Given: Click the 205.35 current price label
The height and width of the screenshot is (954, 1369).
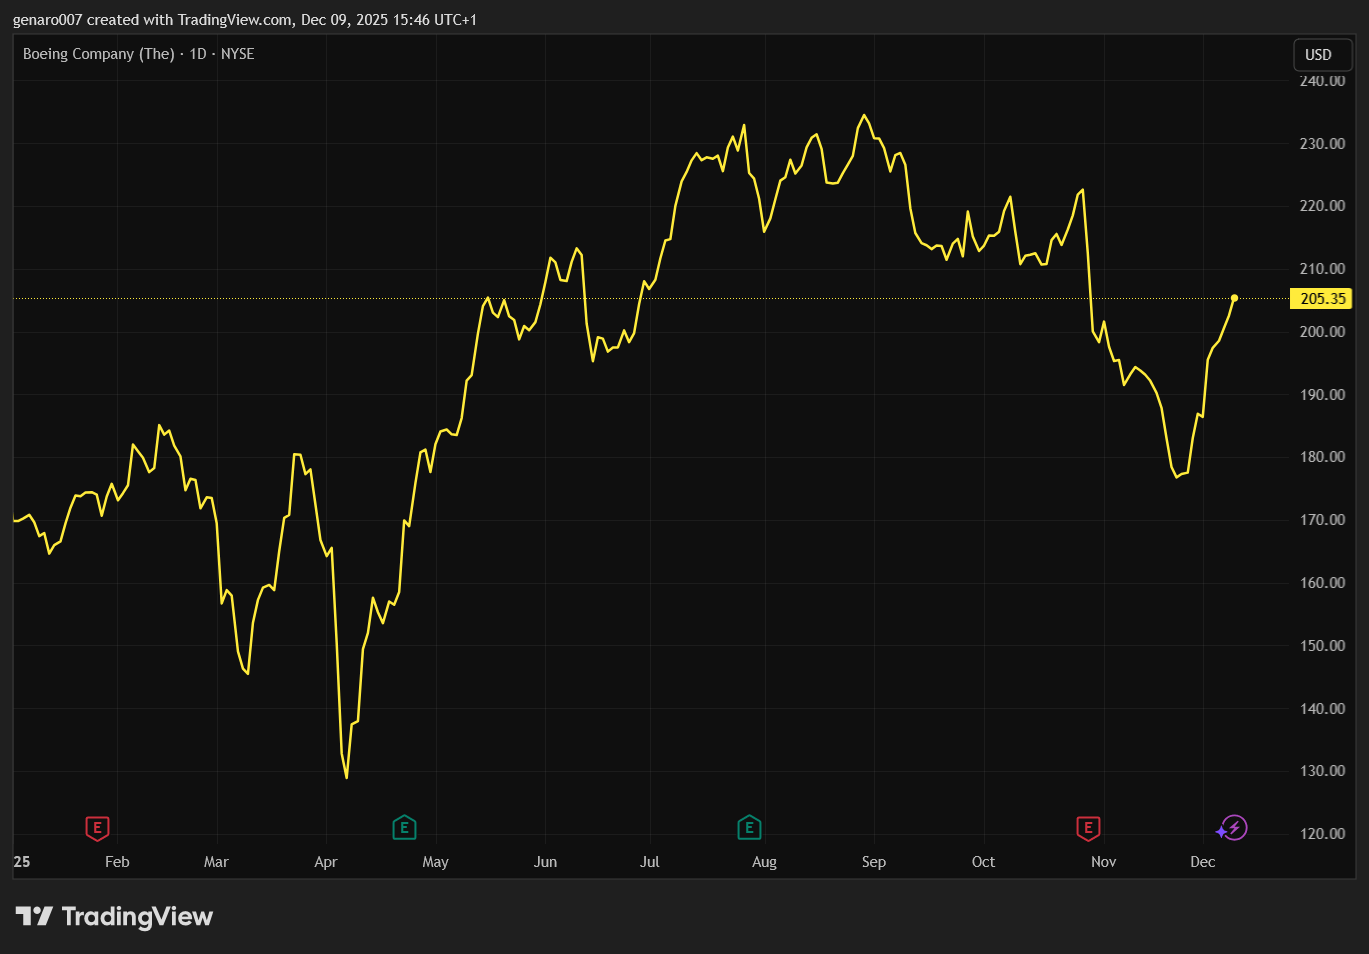Looking at the screenshot, I should (1322, 299).
